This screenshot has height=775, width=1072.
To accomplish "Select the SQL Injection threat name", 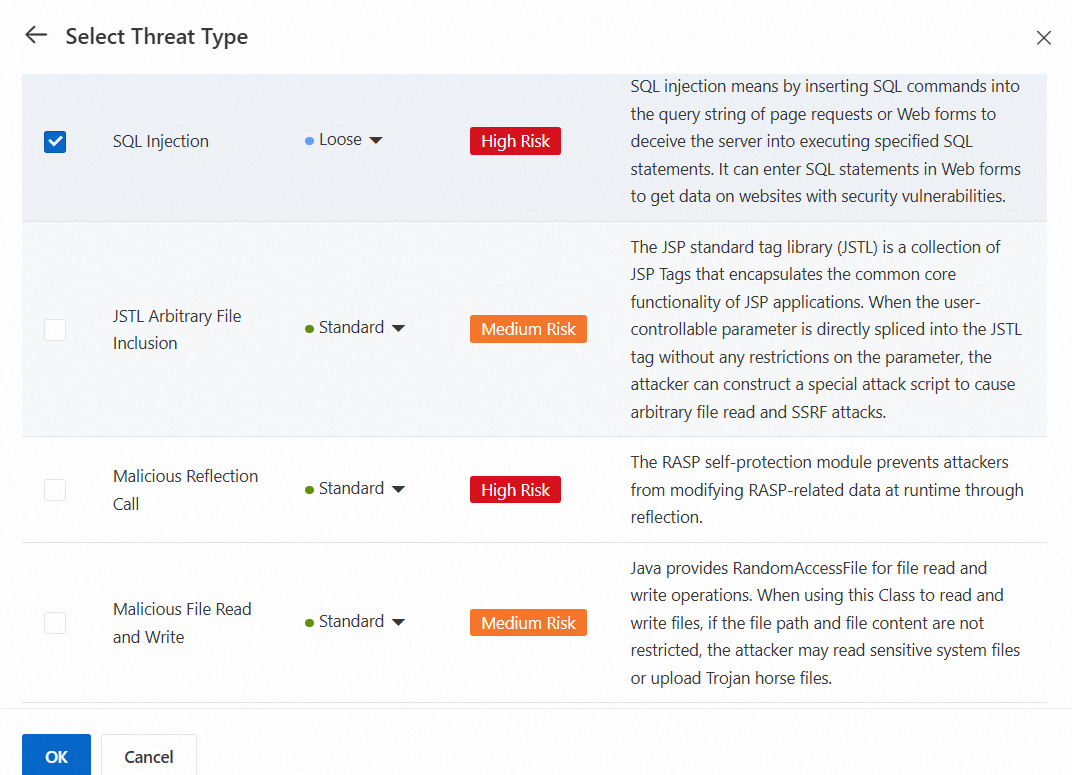I will click(161, 141).
